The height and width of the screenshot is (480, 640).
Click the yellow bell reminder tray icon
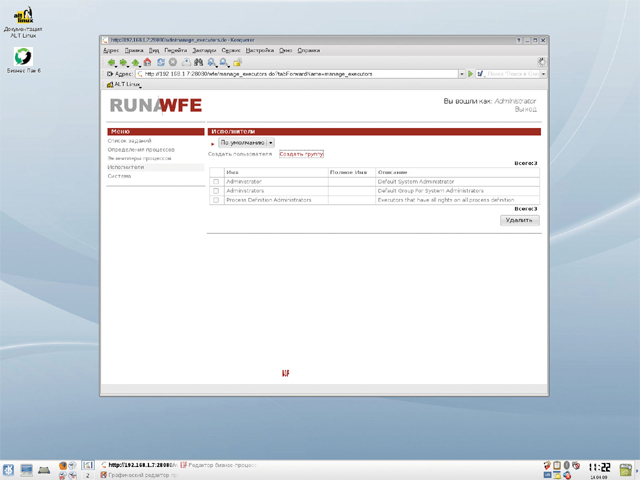tap(557, 475)
